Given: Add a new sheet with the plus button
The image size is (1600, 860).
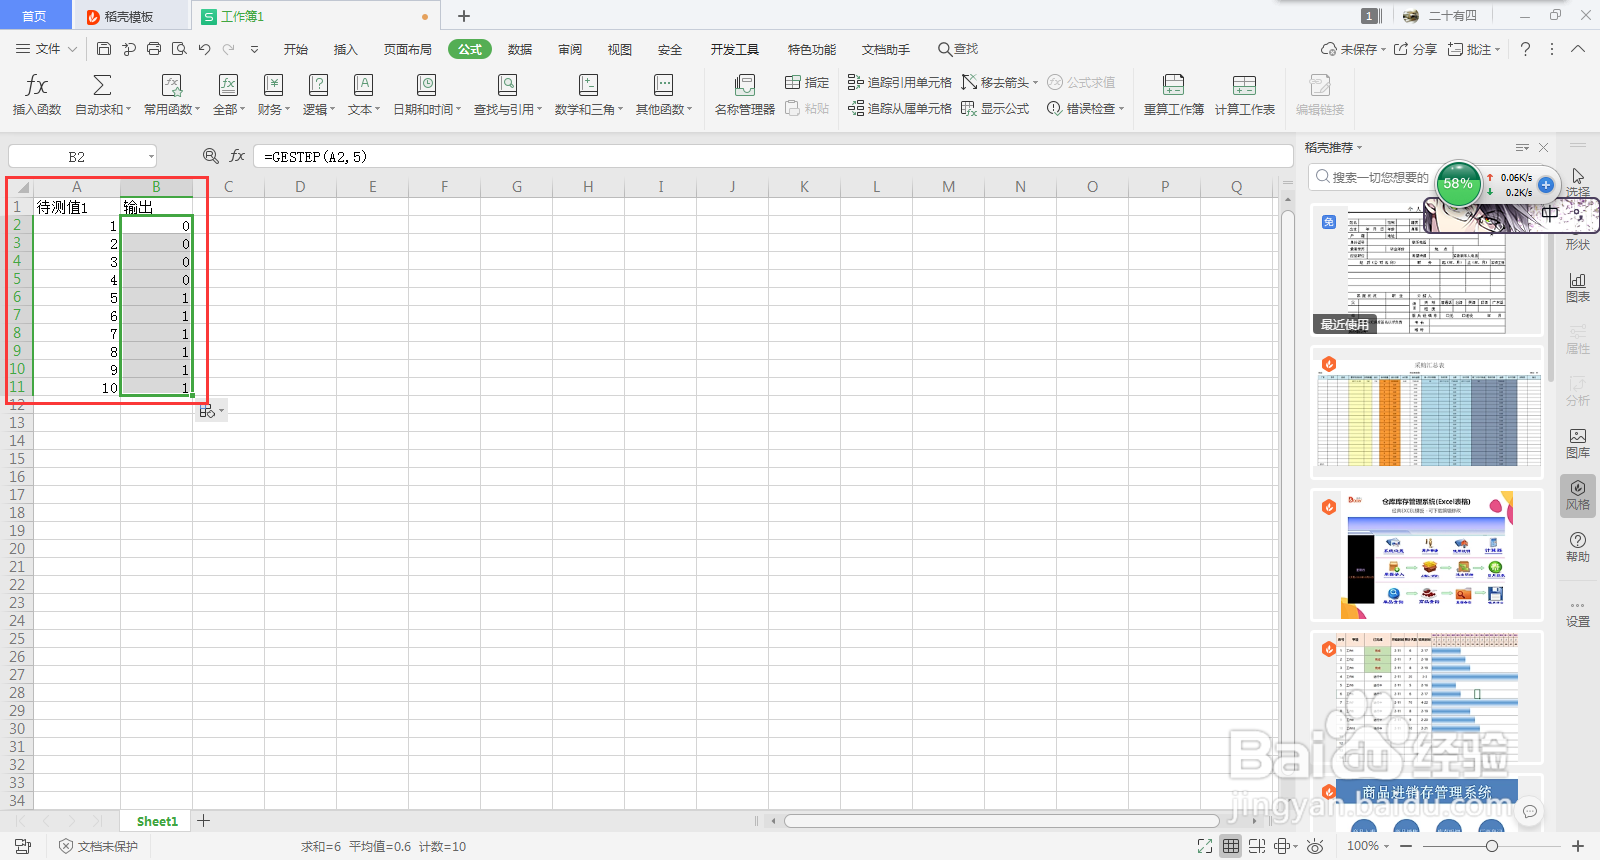Looking at the screenshot, I should [204, 821].
